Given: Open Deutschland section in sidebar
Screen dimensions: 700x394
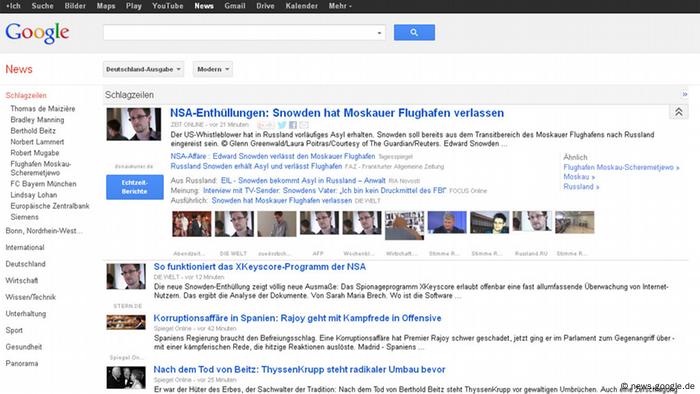Looking at the screenshot, I should pyautogui.click(x=25, y=264).
